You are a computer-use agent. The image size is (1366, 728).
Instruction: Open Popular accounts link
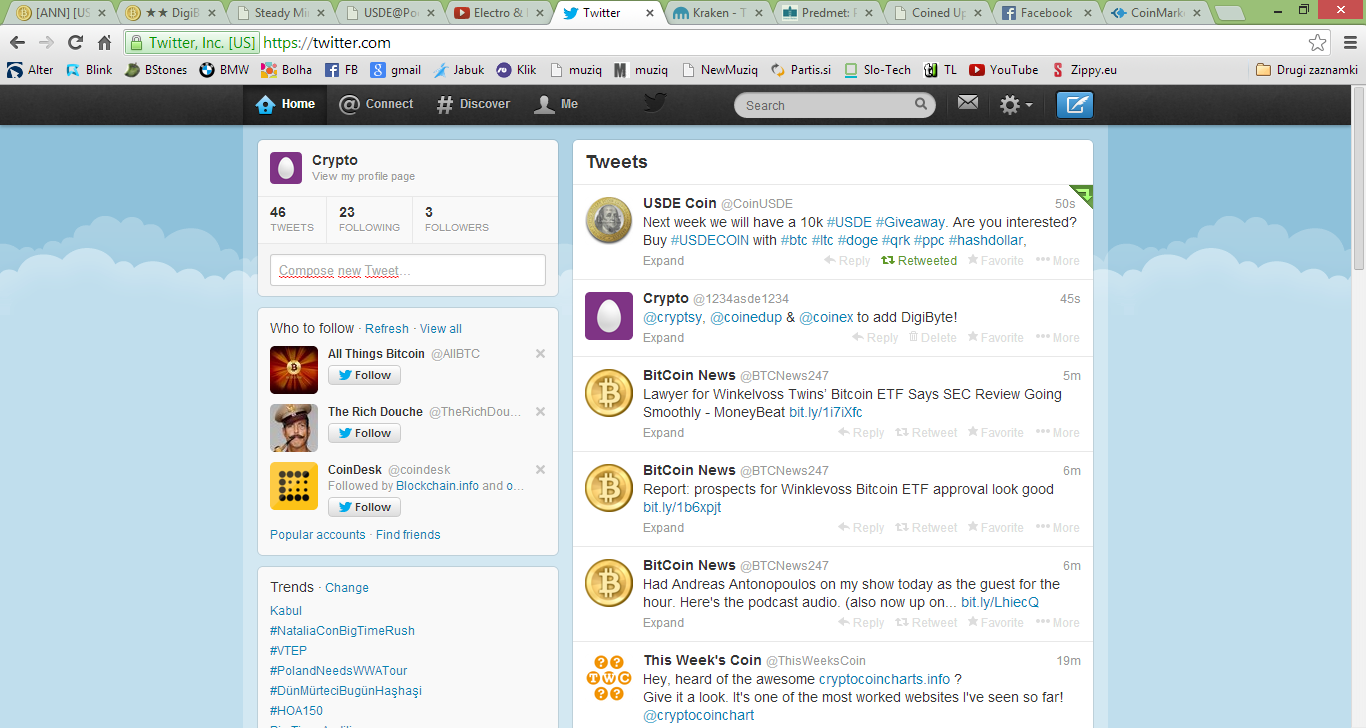[x=318, y=534]
